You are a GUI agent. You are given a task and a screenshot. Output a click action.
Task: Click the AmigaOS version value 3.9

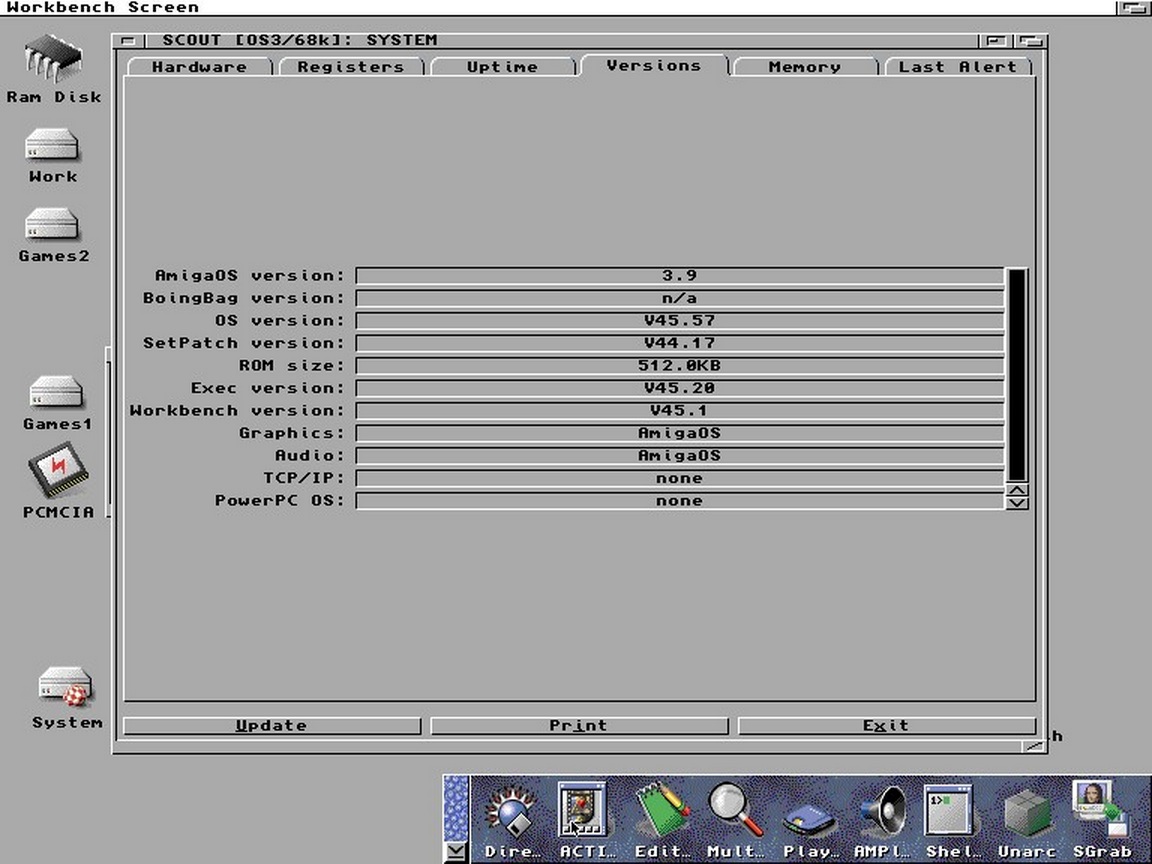[680, 276]
